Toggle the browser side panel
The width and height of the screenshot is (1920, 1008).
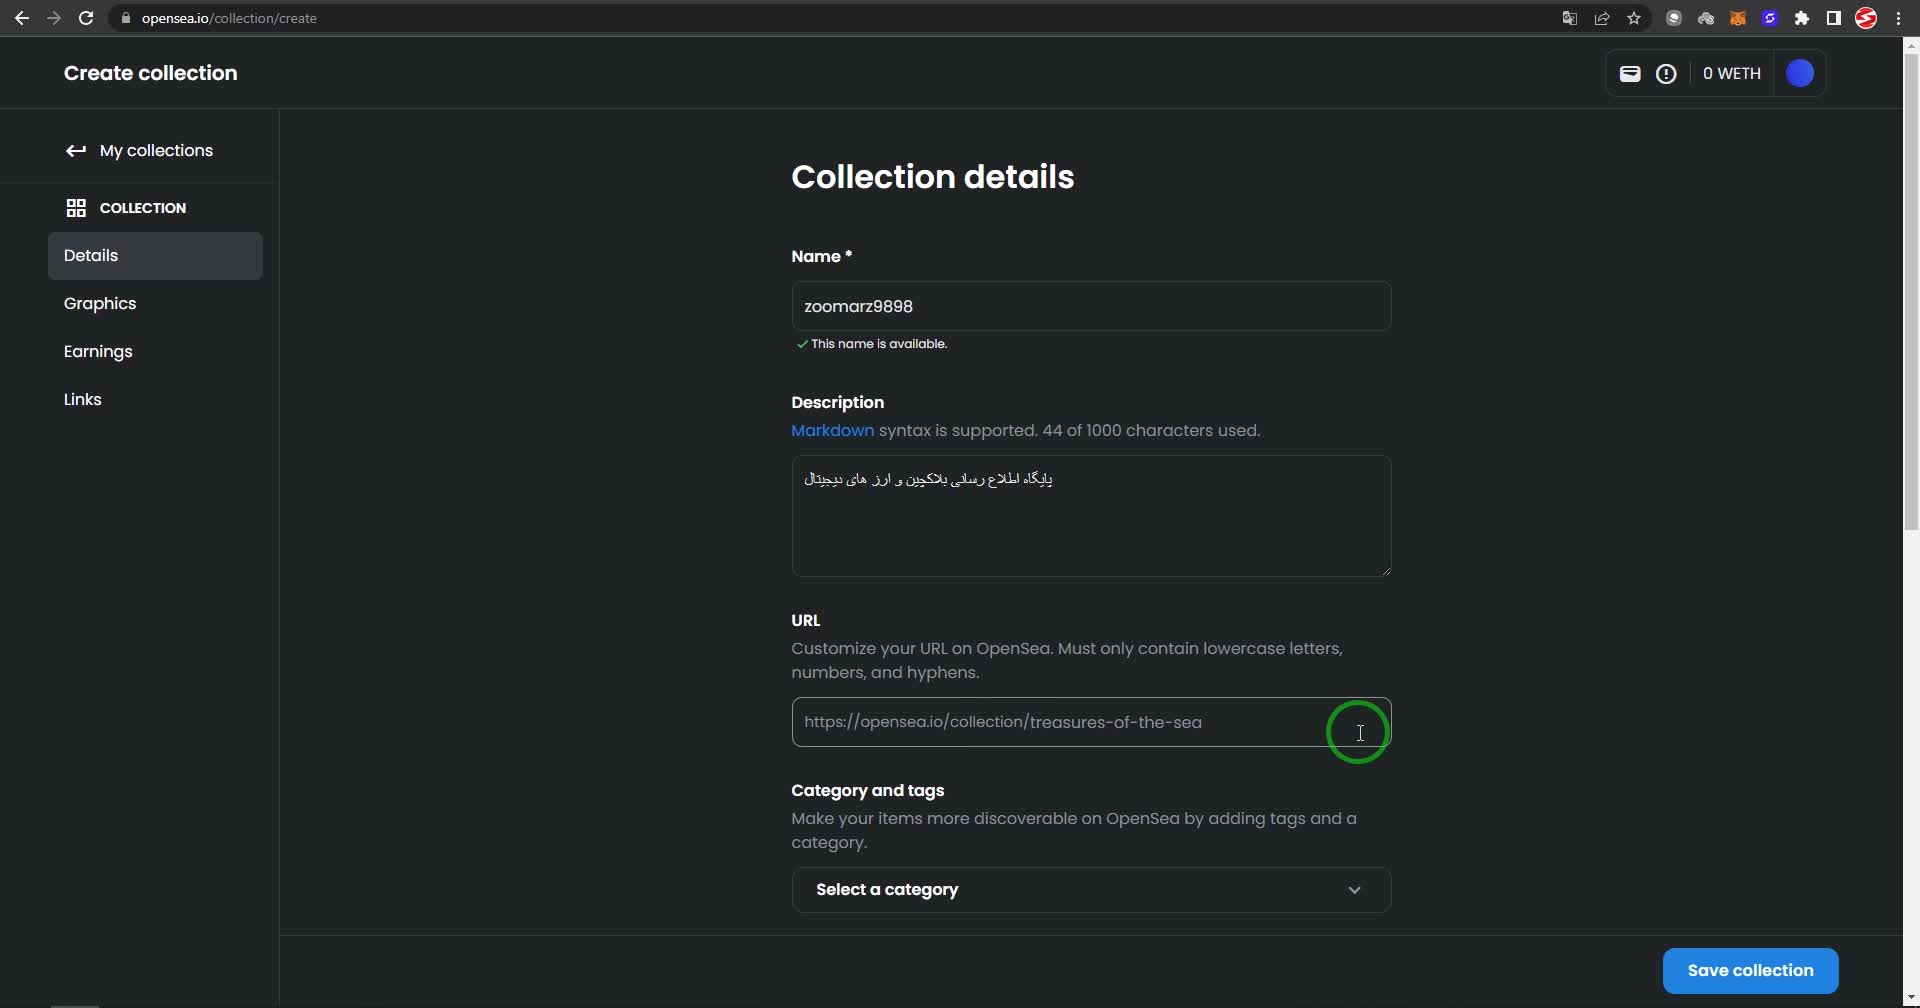tap(1834, 18)
